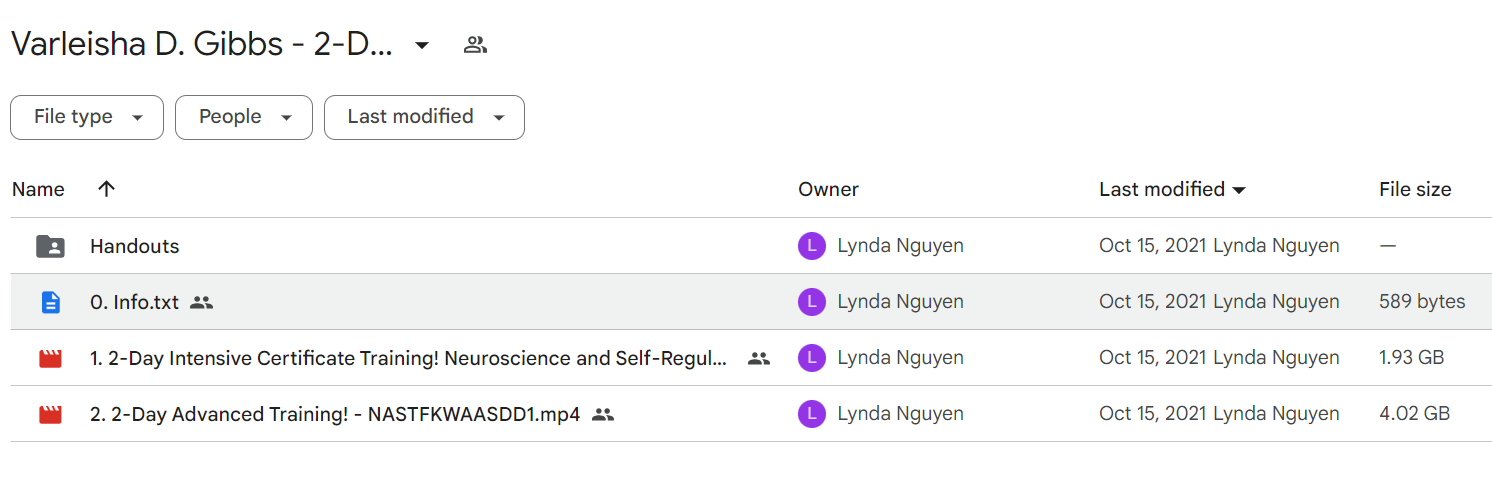Viewport: 1492px width, 478px height.
Task: Reverse sort order using the Name arrow
Action: (x=106, y=189)
